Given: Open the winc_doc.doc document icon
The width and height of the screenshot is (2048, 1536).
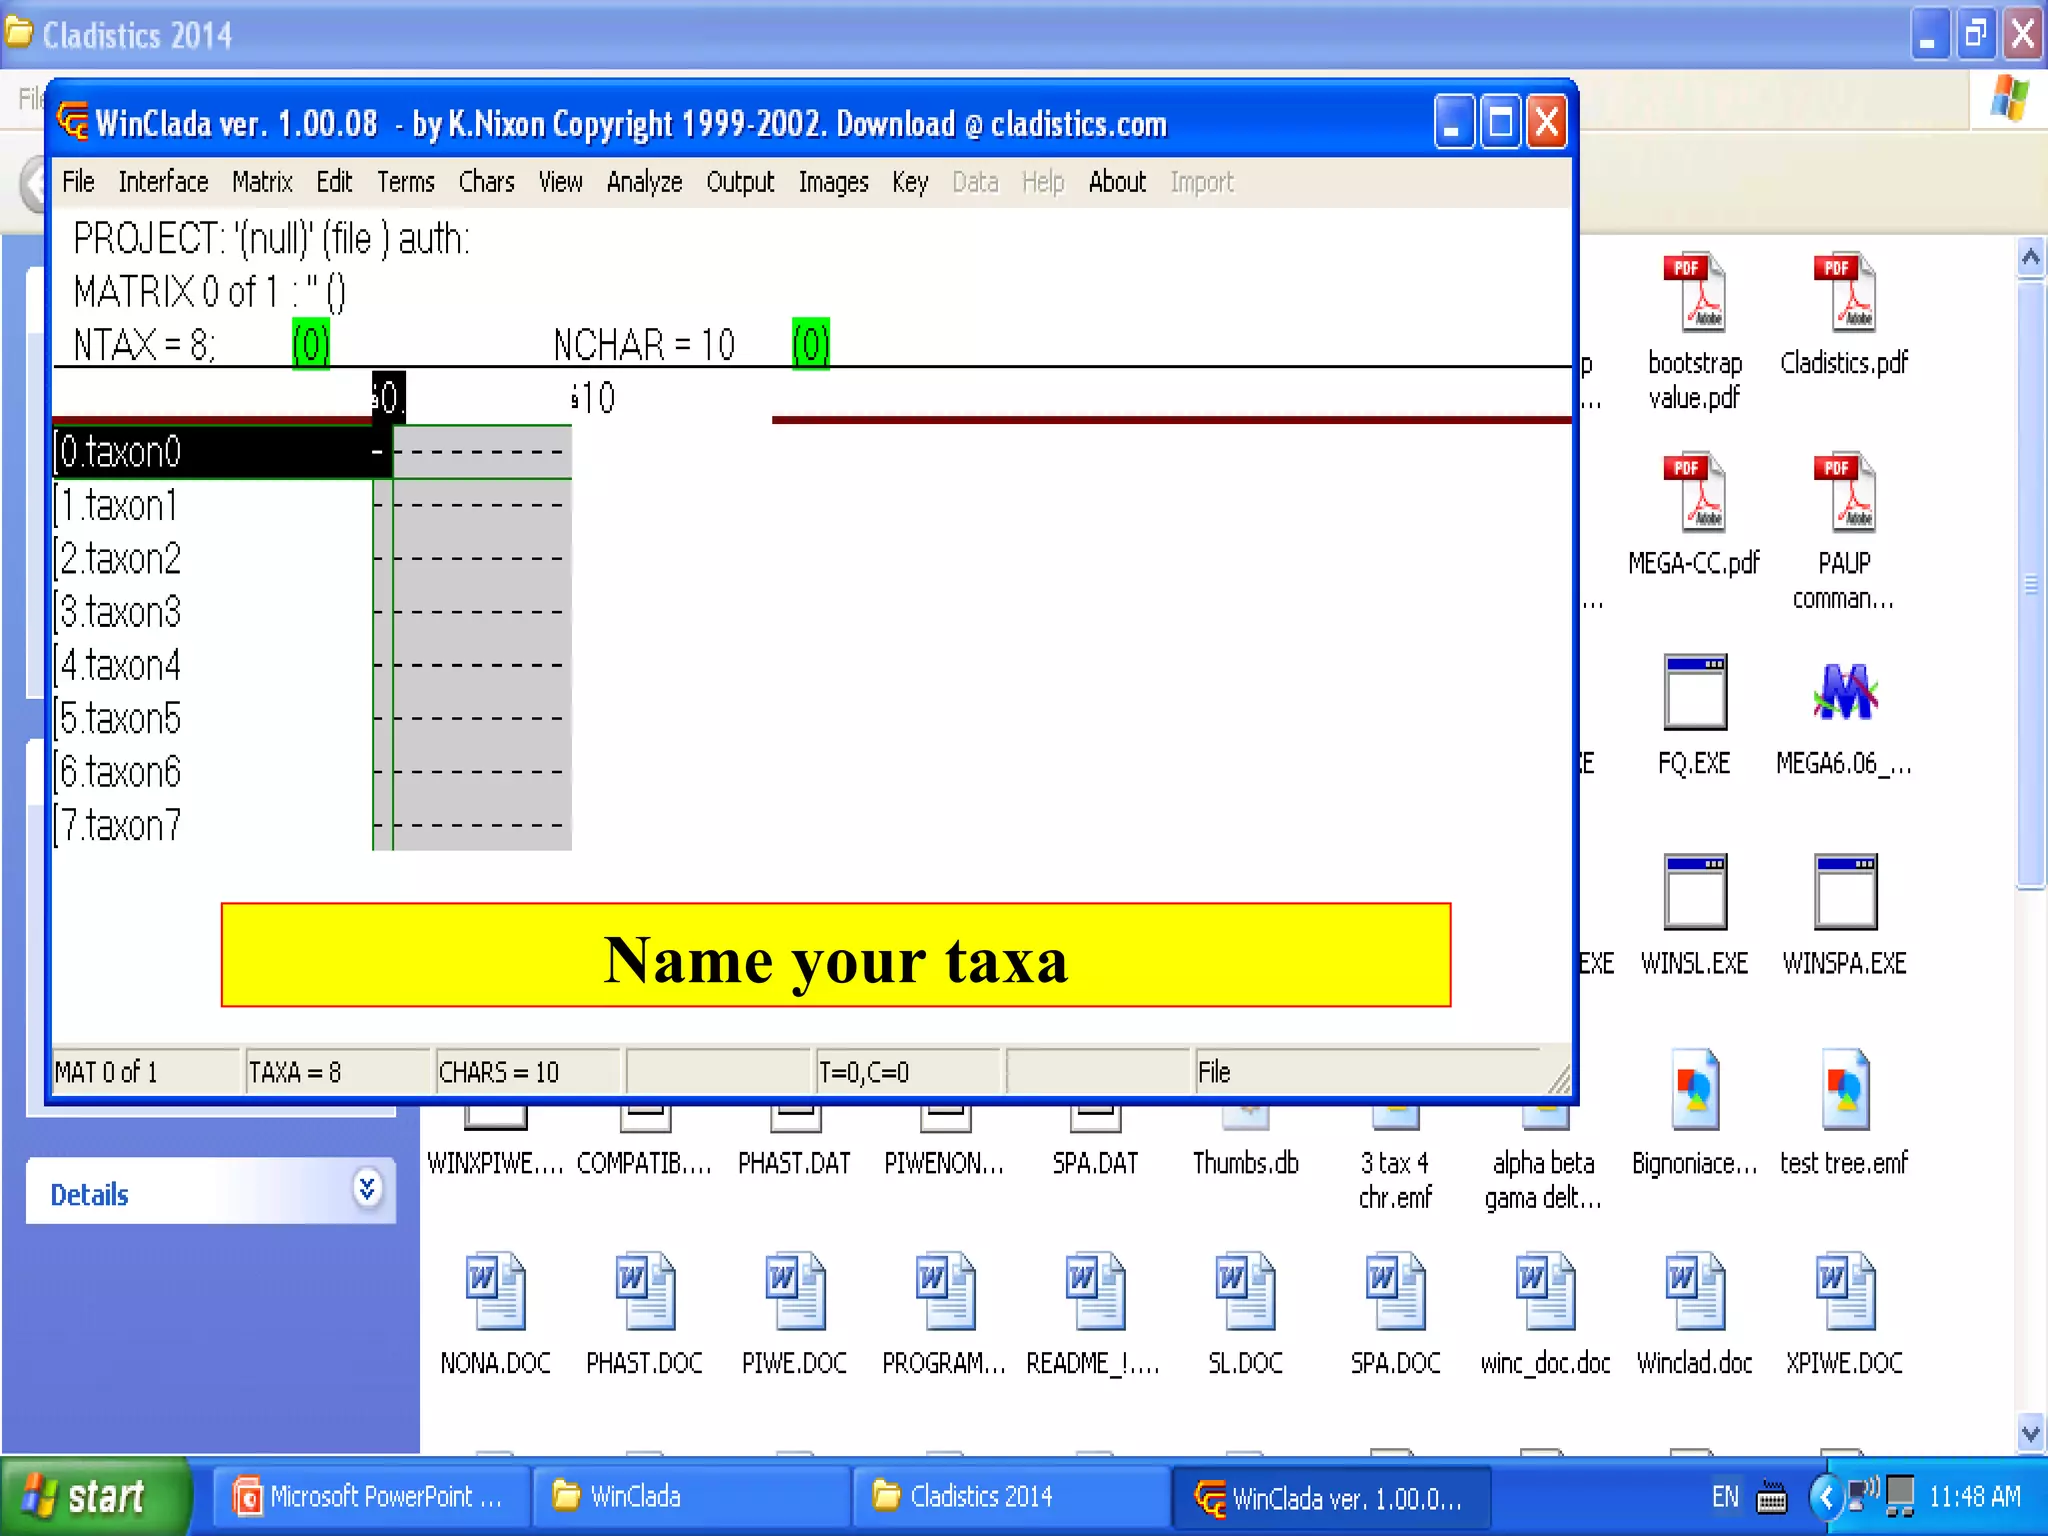Looking at the screenshot, I should pyautogui.click(x=1545, y=1291).
